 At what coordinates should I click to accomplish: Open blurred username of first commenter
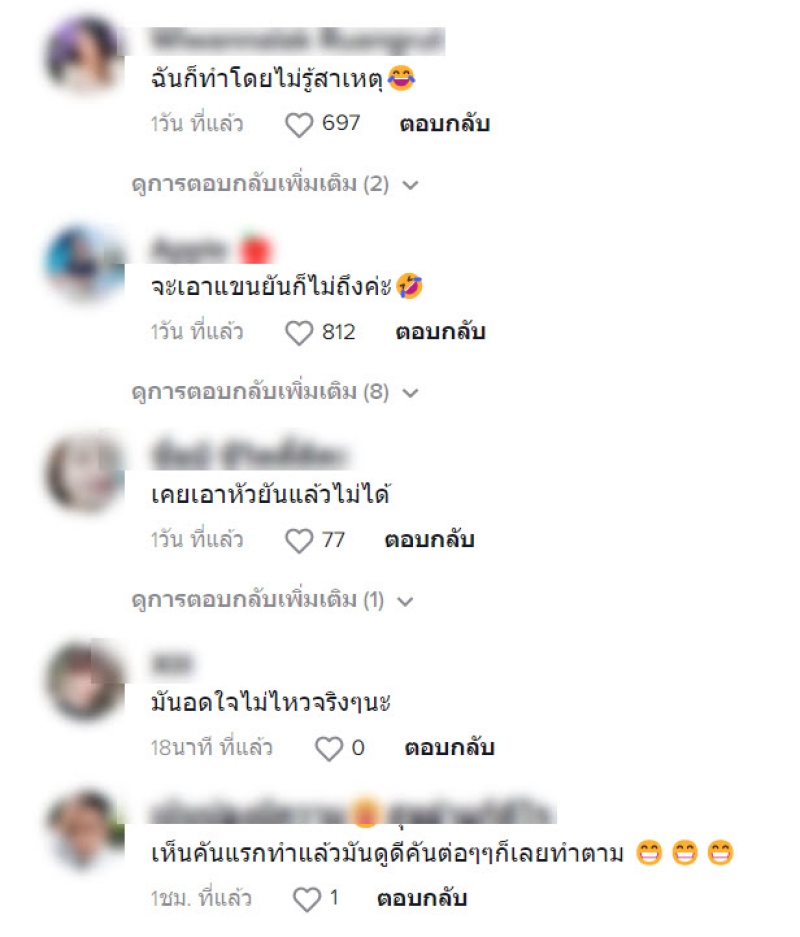coord(297,41)
